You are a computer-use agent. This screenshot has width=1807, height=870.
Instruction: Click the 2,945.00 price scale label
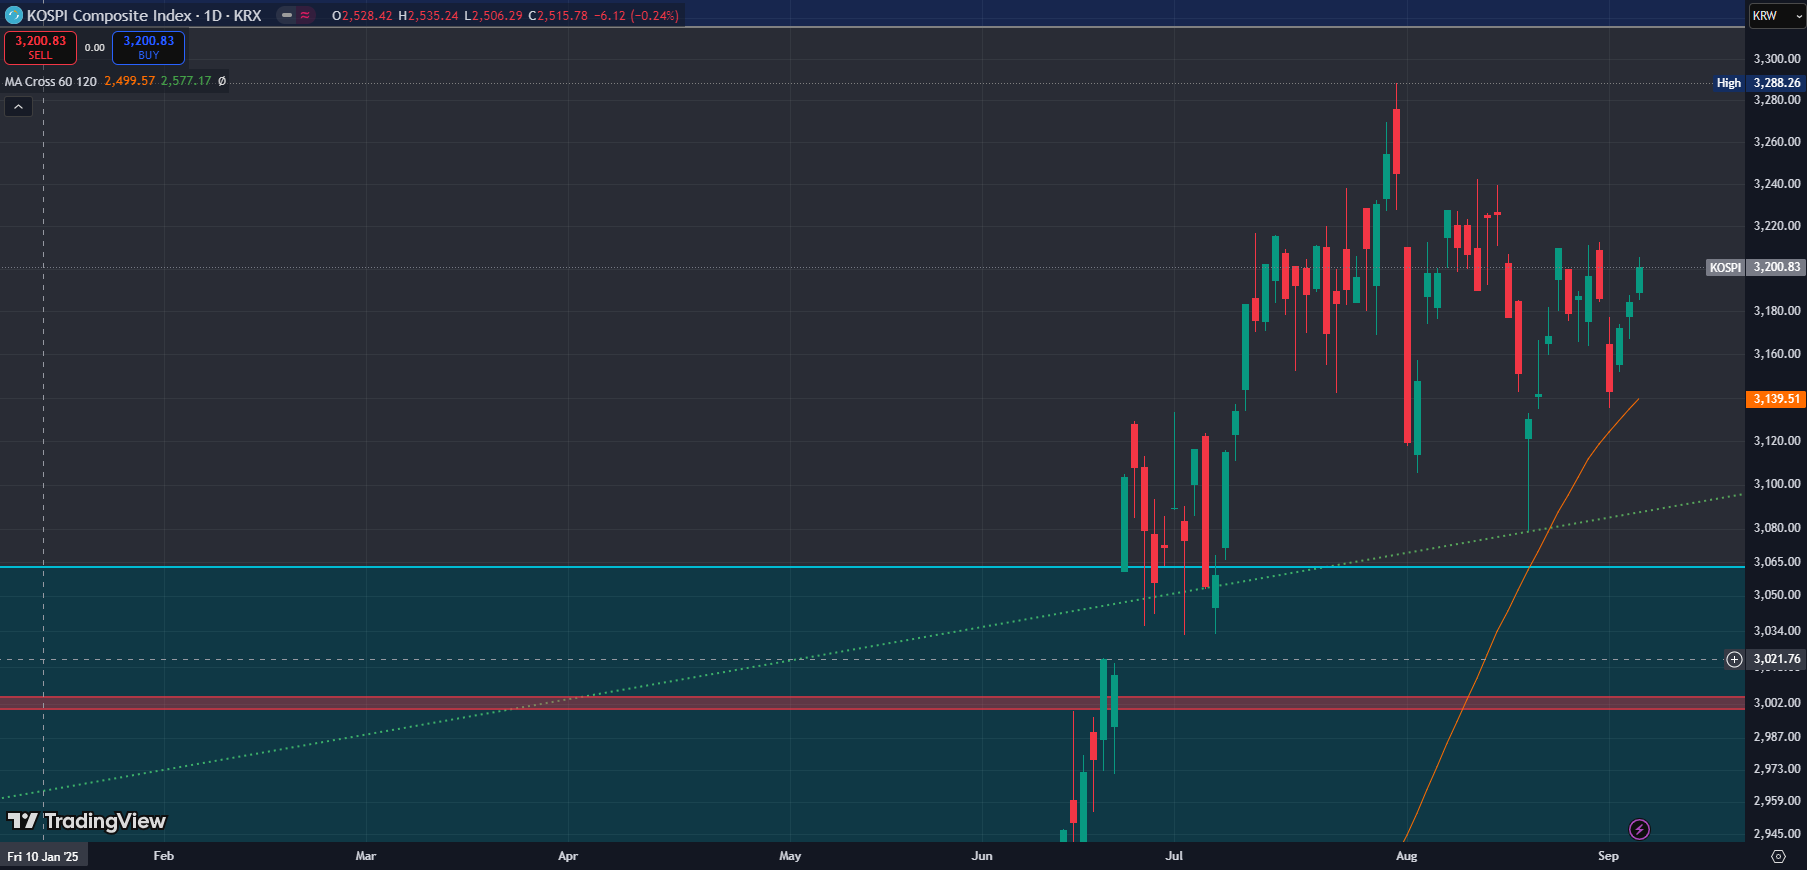(x=1777, y=834)
